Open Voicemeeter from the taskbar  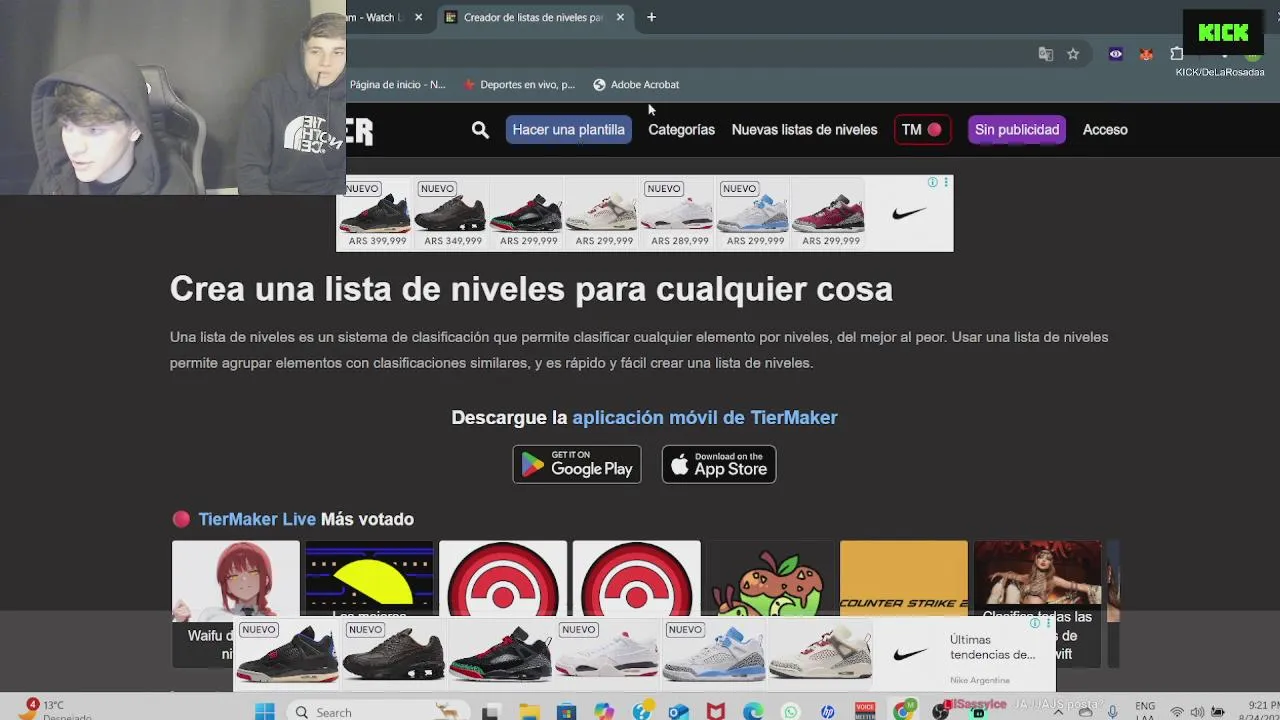point(865,712)
